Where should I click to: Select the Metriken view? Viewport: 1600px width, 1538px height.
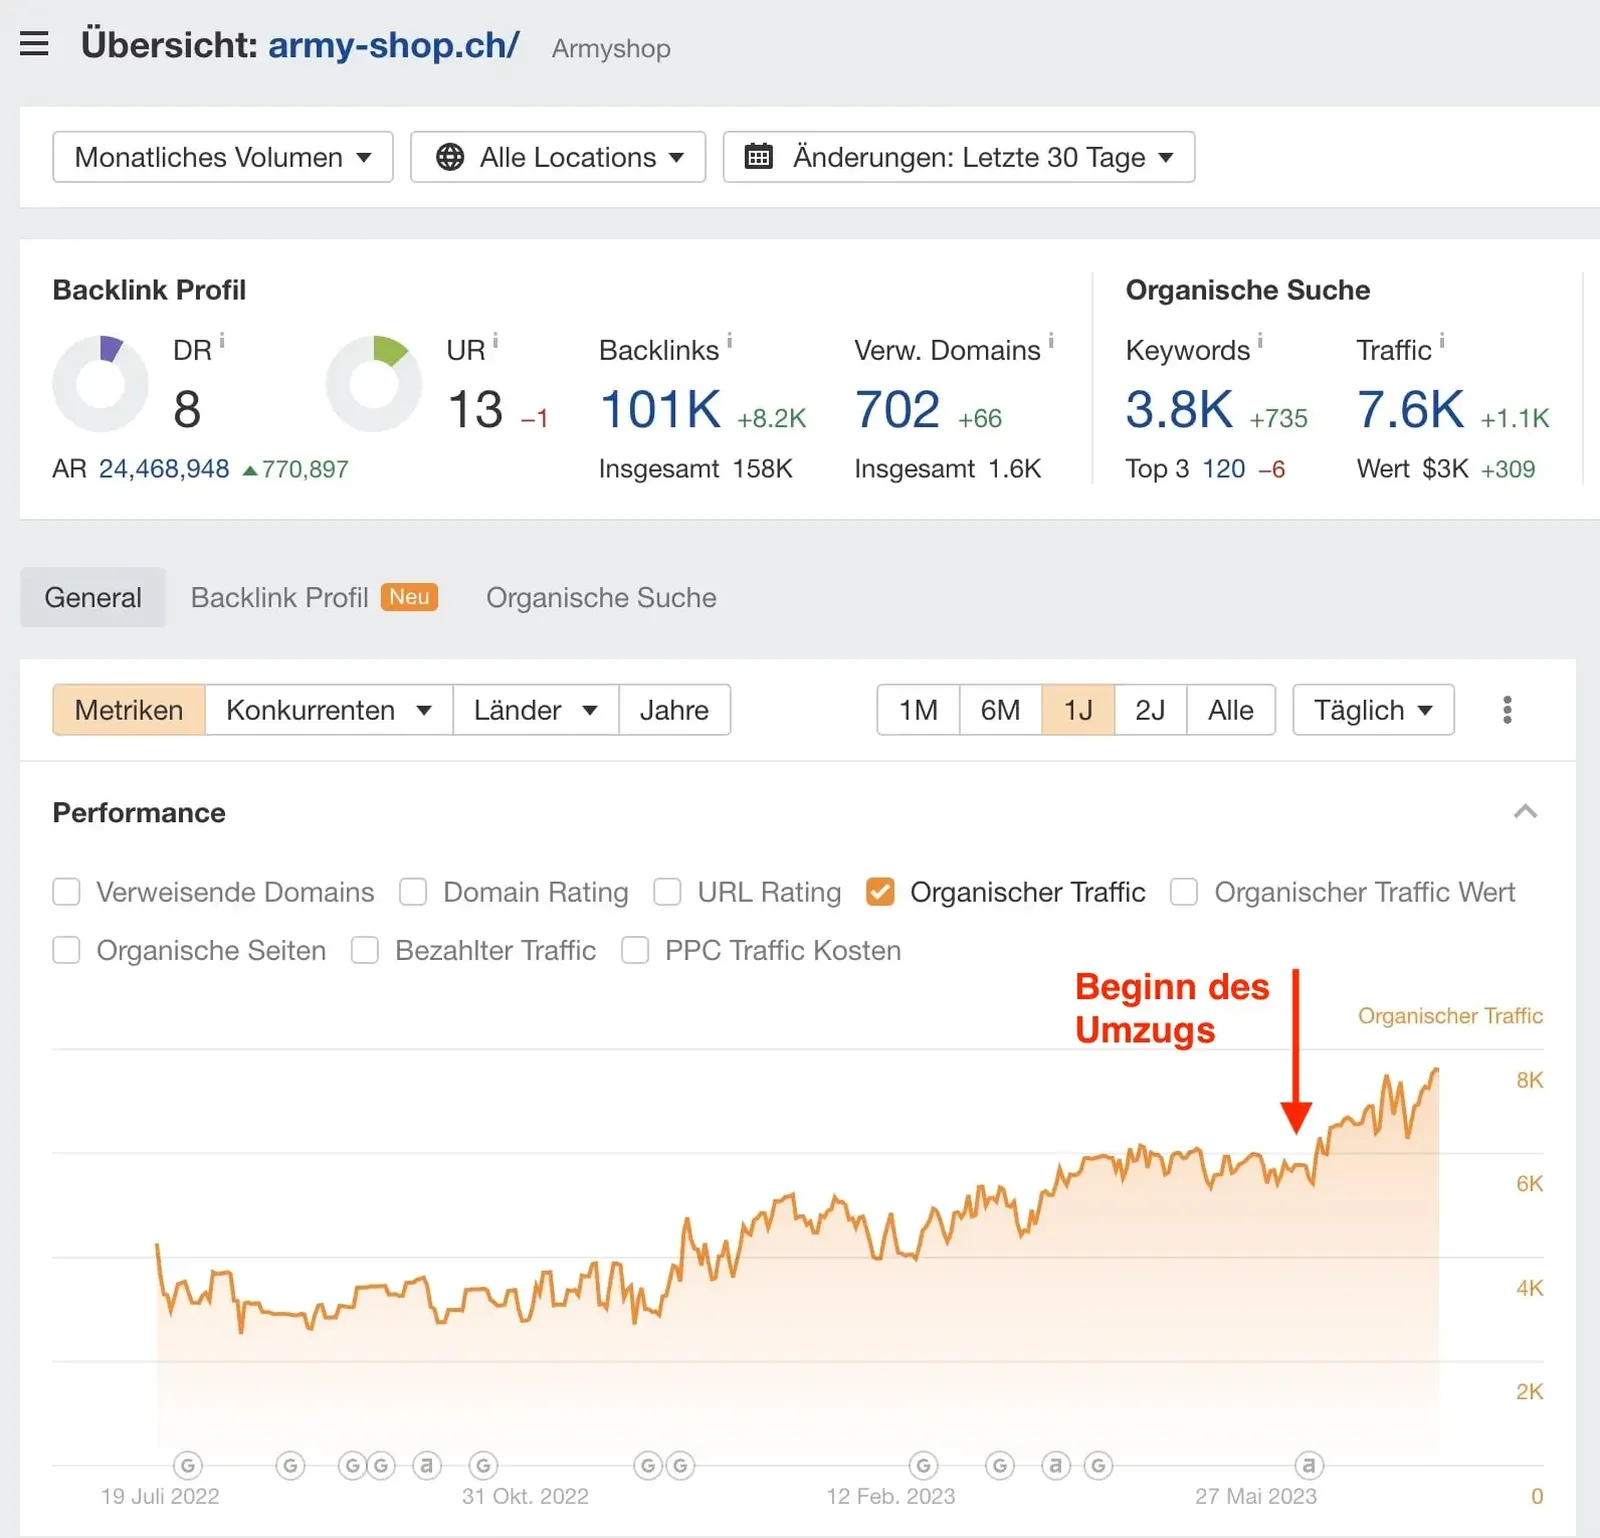click(129, 710)
